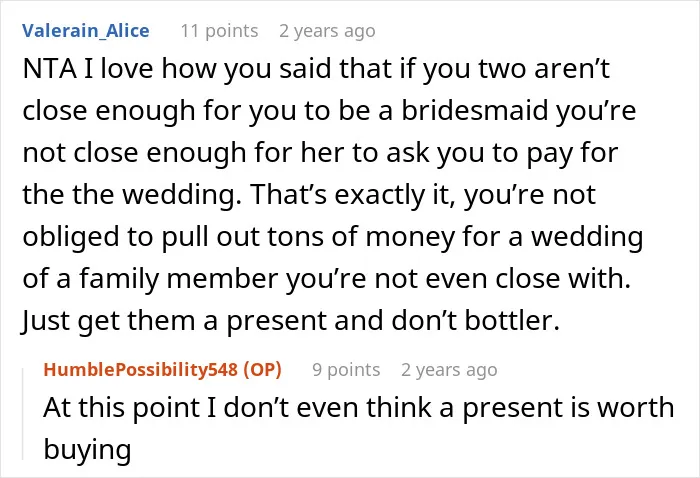This screenshot has width=700, height=478.
Task: Click the word 'buying' in OP's reply
Action: pos(88,449)
